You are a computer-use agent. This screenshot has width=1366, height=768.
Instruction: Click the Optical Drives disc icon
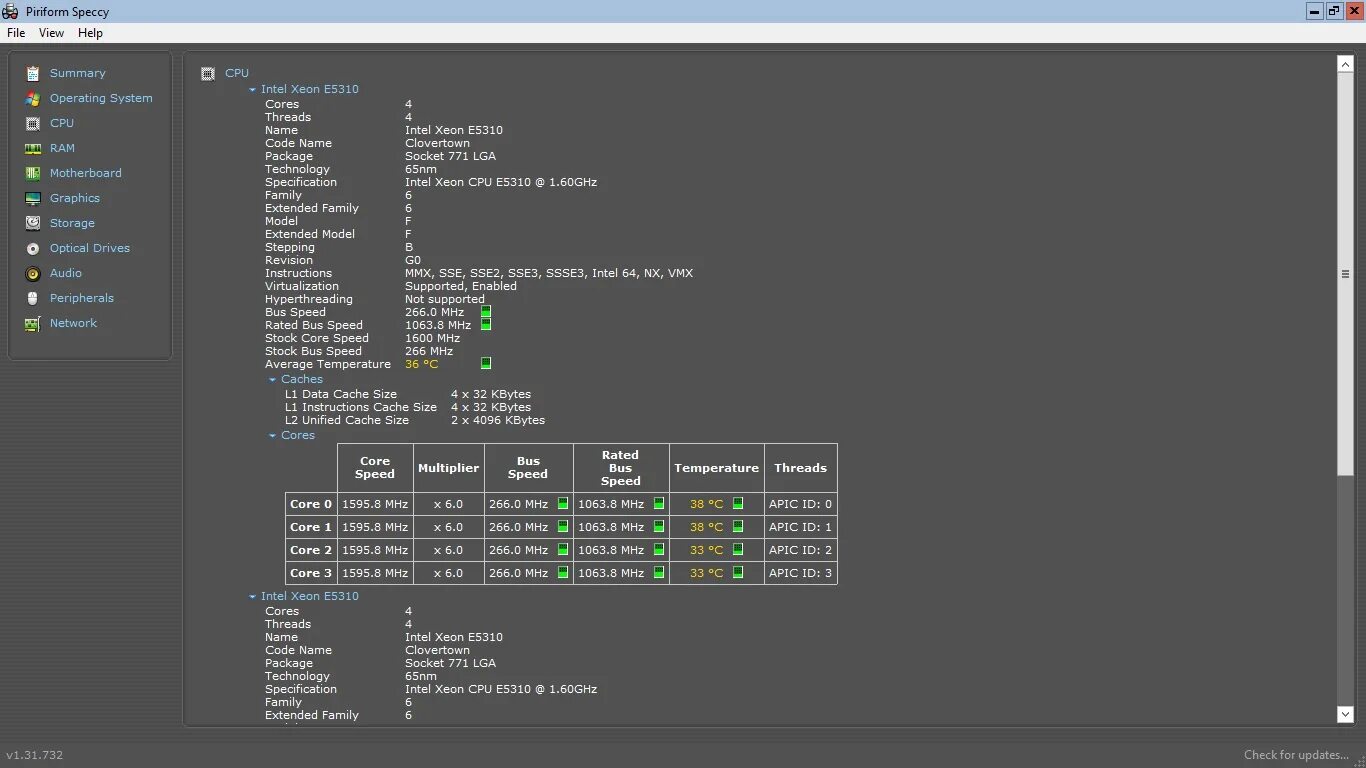[33, 248]
